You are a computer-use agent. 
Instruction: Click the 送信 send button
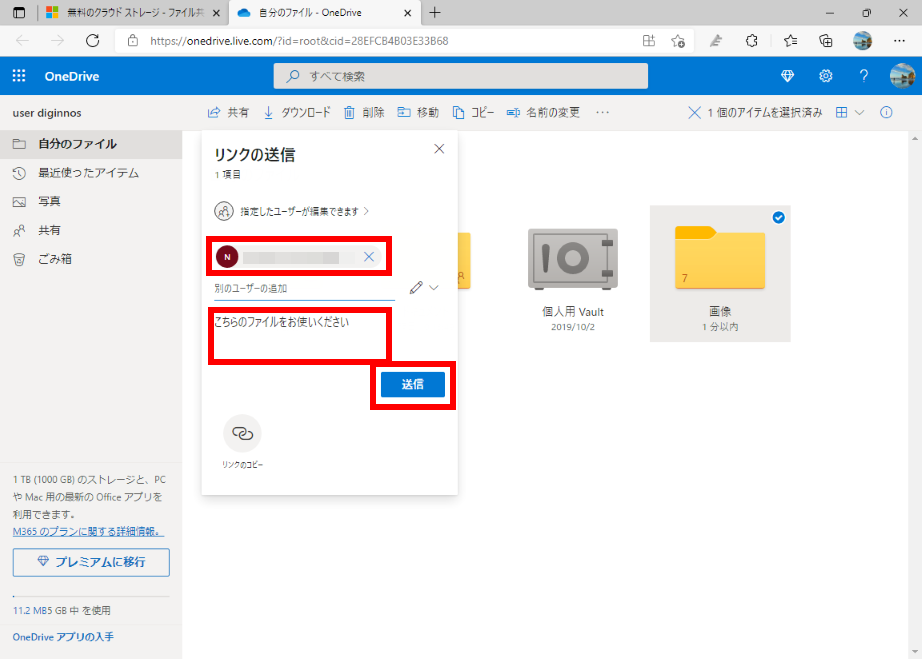[413, 384]
